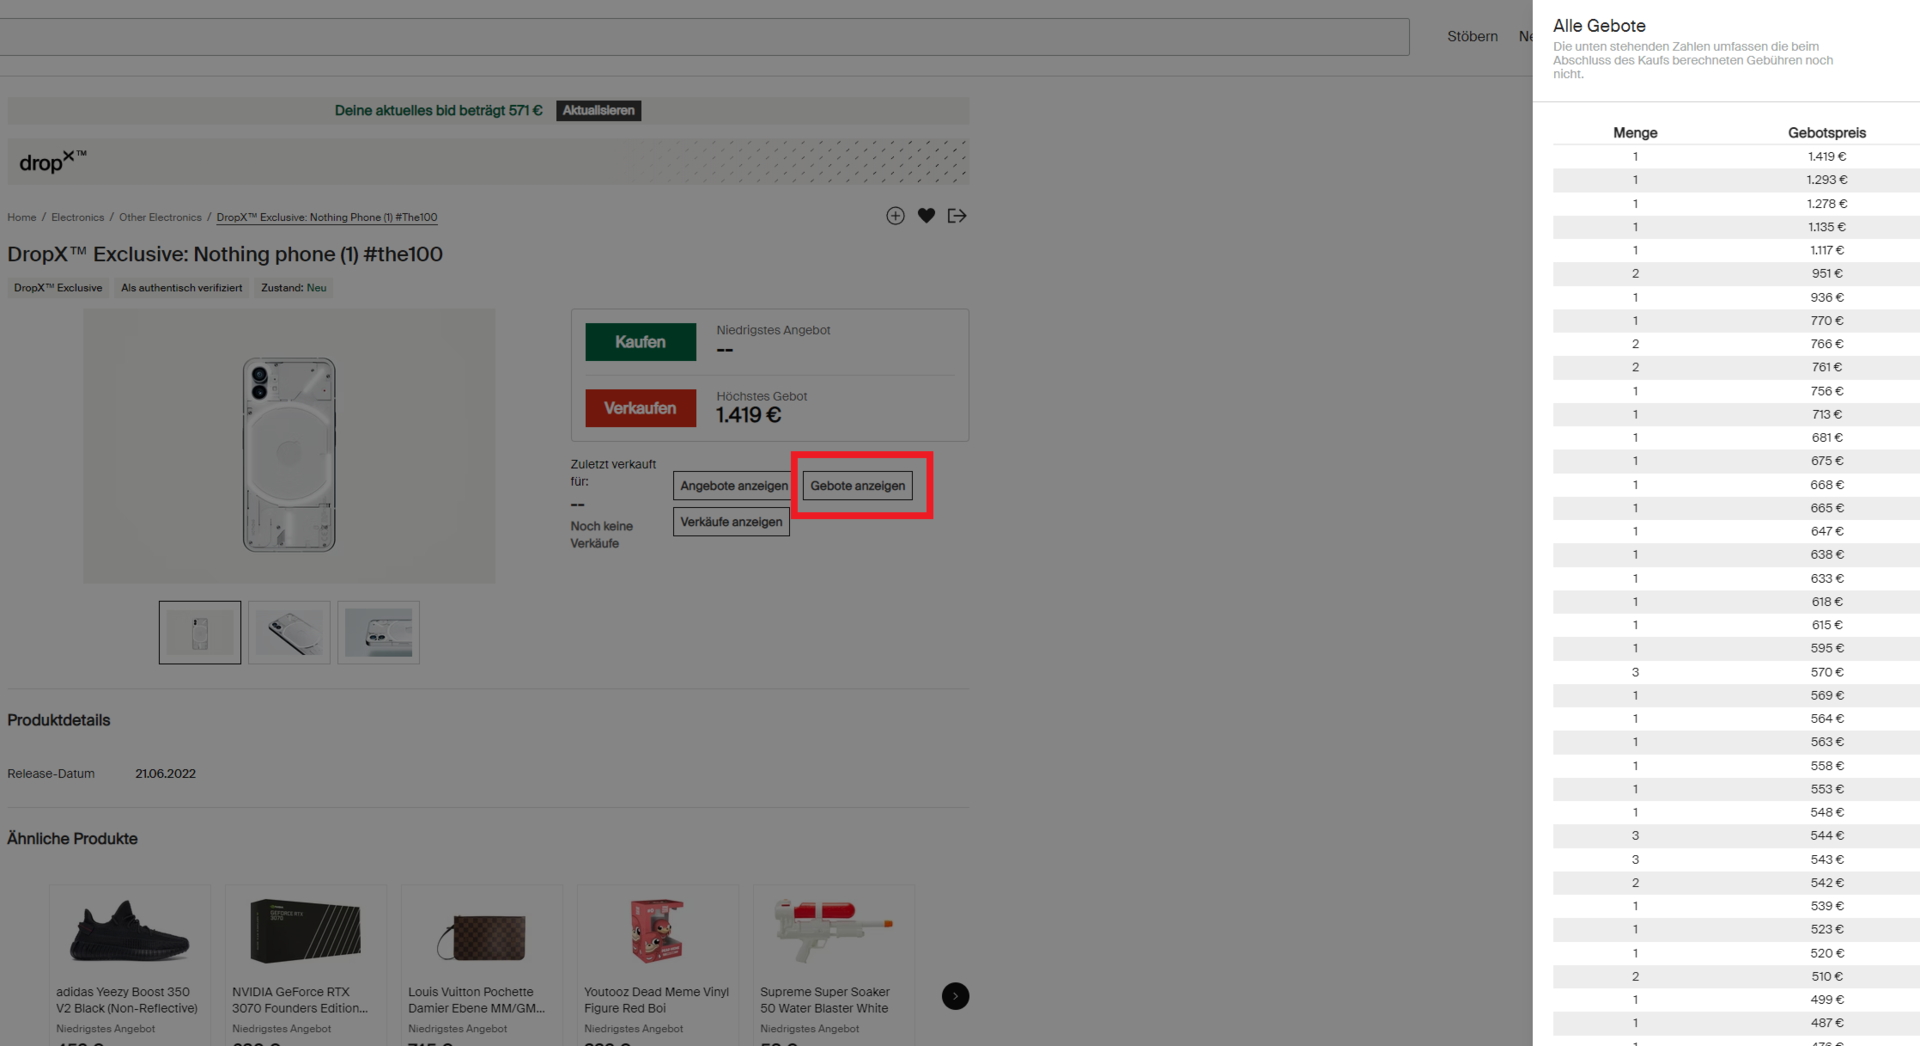
Task: Click the 1.278 € bid row
Action: point(1736,204)
